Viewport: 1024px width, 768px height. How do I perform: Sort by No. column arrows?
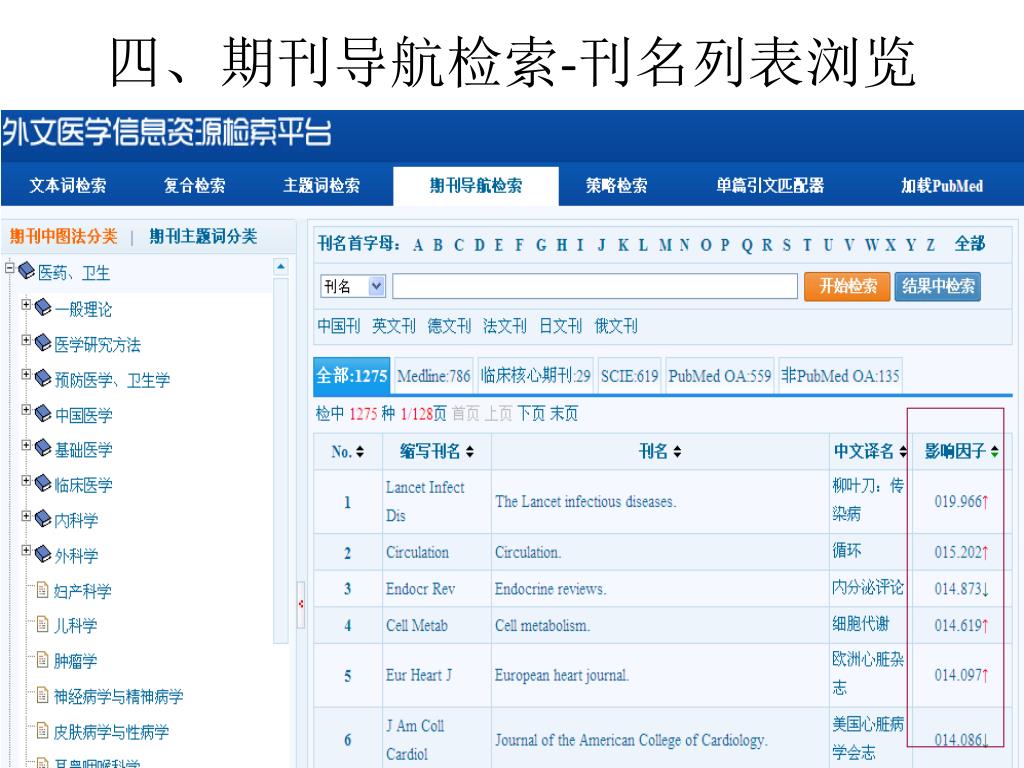pos(360,452)
